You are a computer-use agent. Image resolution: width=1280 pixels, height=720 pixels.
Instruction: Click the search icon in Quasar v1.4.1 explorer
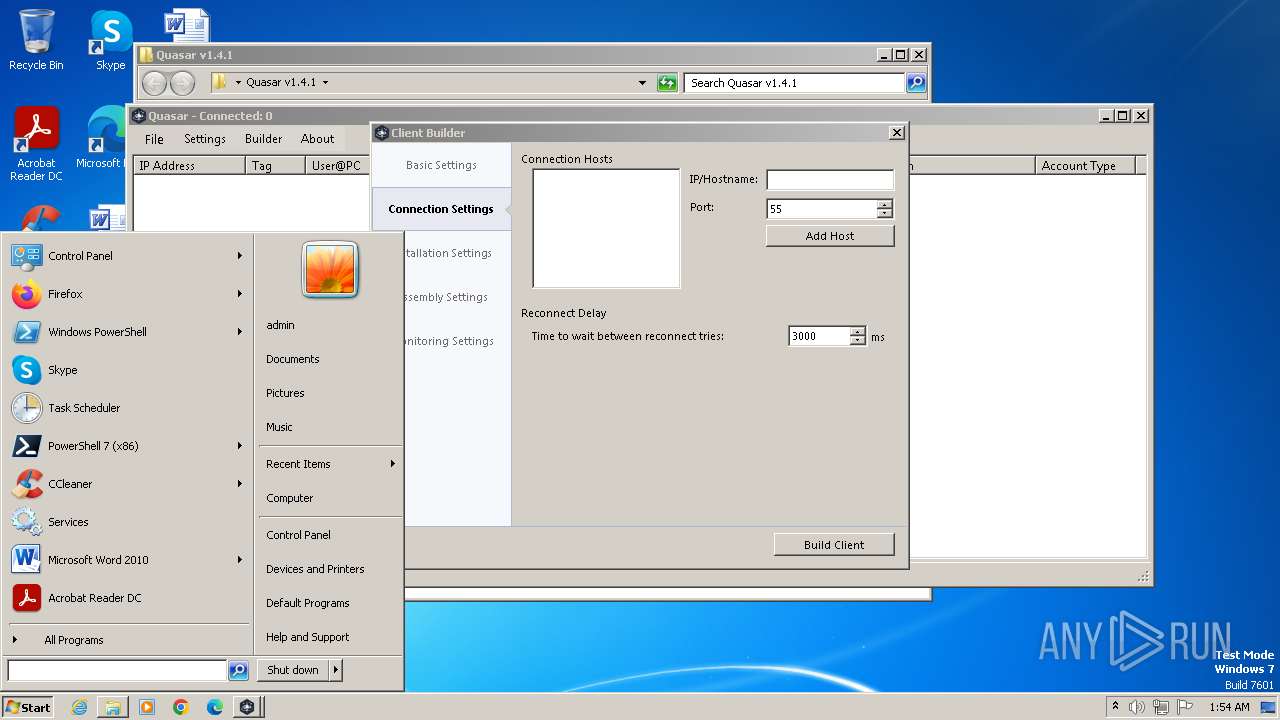916,83
